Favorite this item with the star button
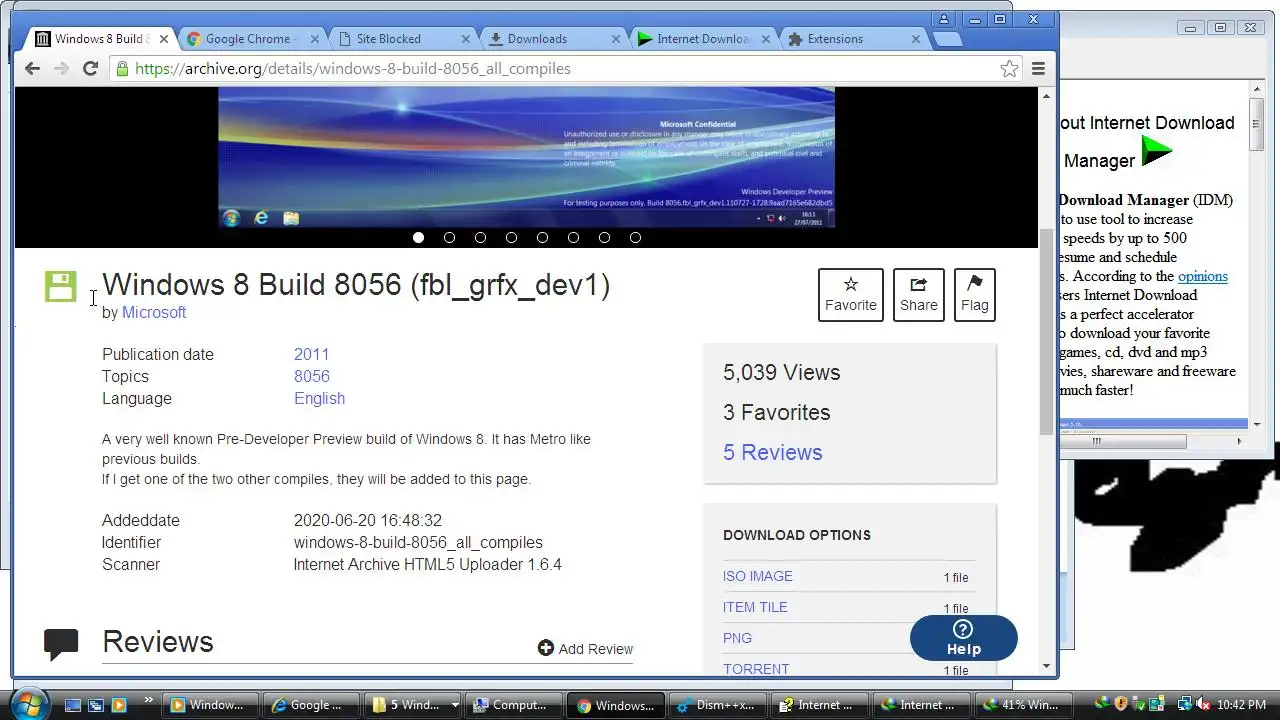The height and width of the screenshot is (720, 1280). [x=850, y=295]
